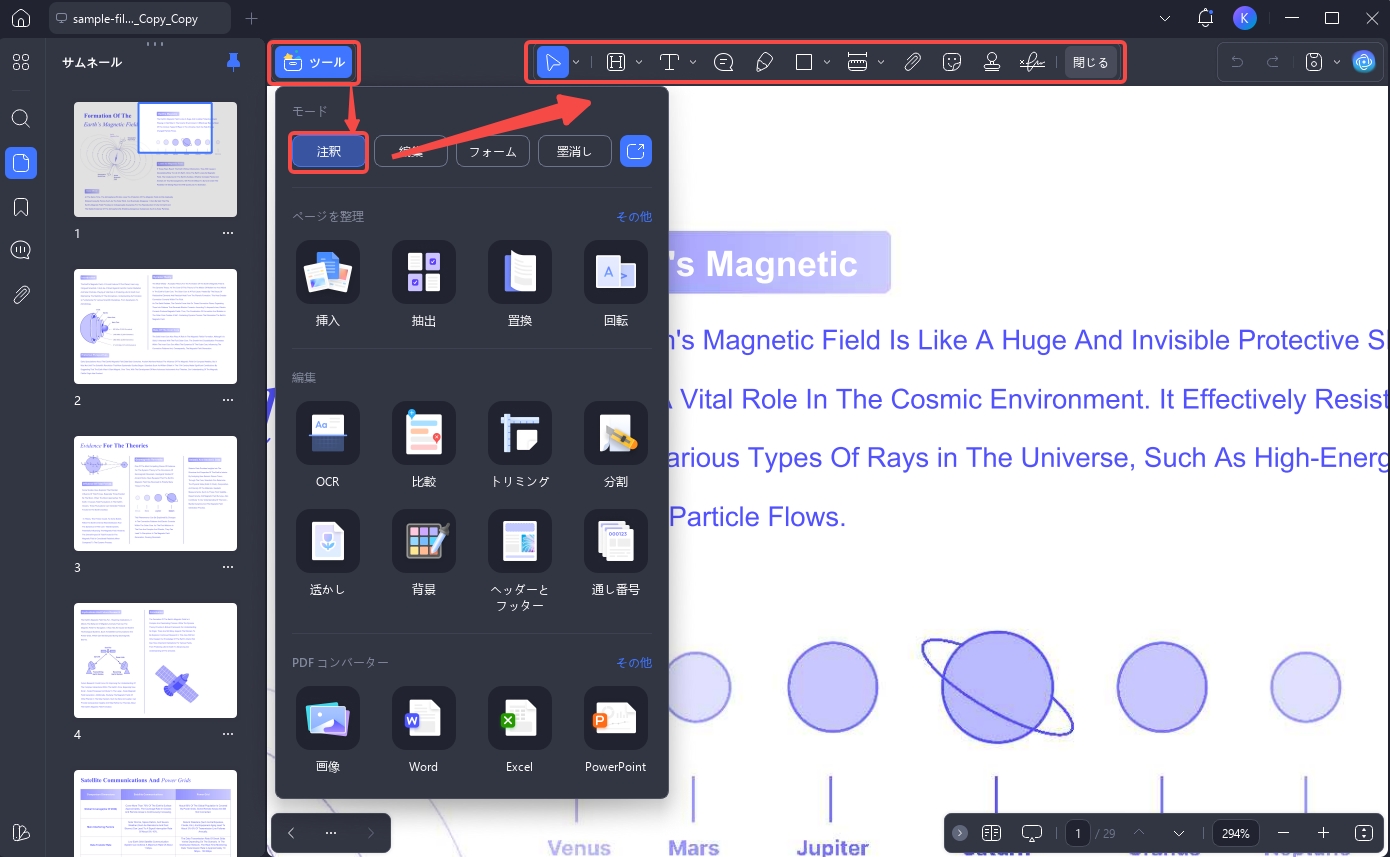Open the comments sidebar panel
This screenshot has width=1390, height=857.
tap(21, 250)
